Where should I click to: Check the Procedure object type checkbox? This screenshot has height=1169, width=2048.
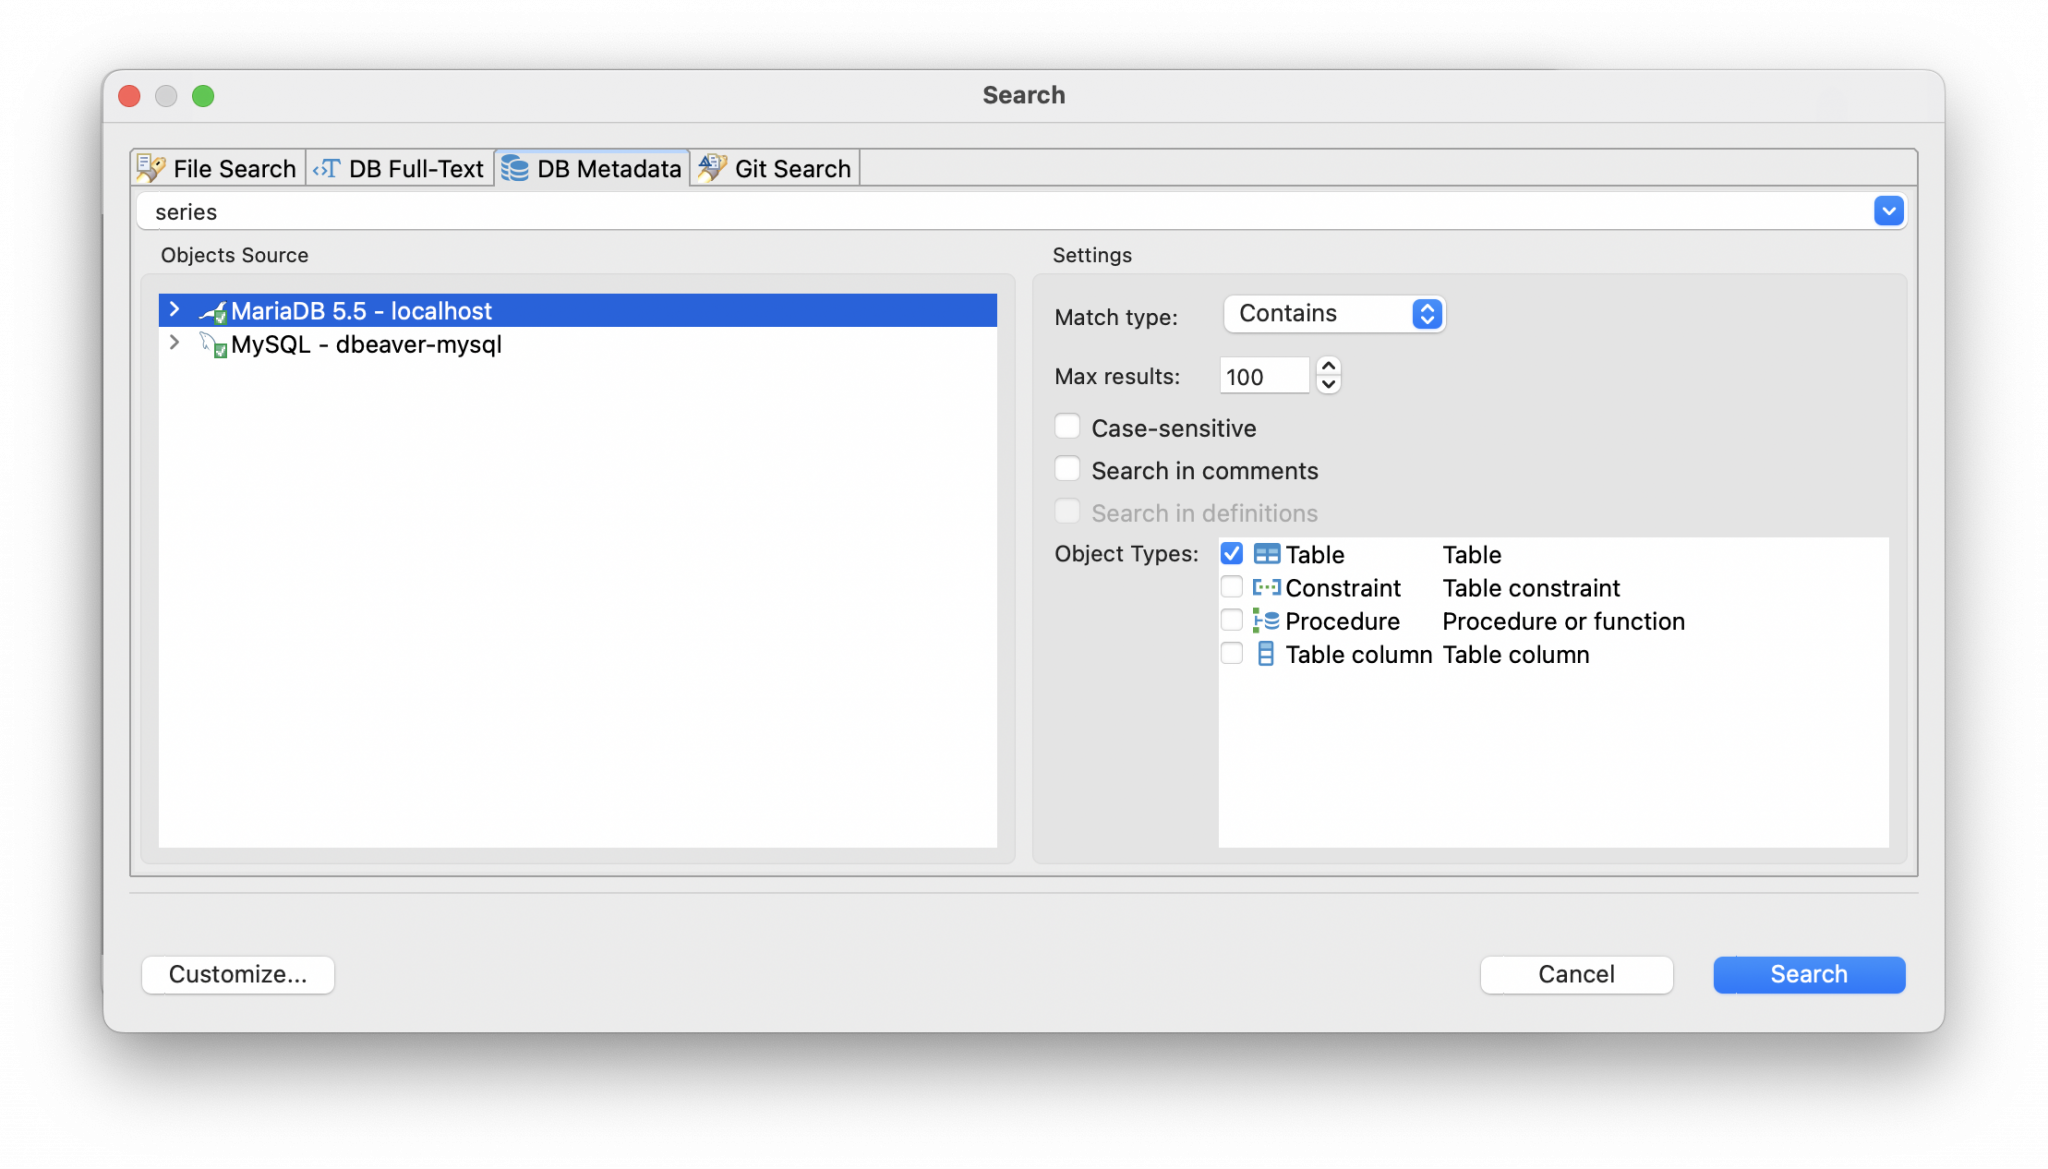tap(1232, 620)
